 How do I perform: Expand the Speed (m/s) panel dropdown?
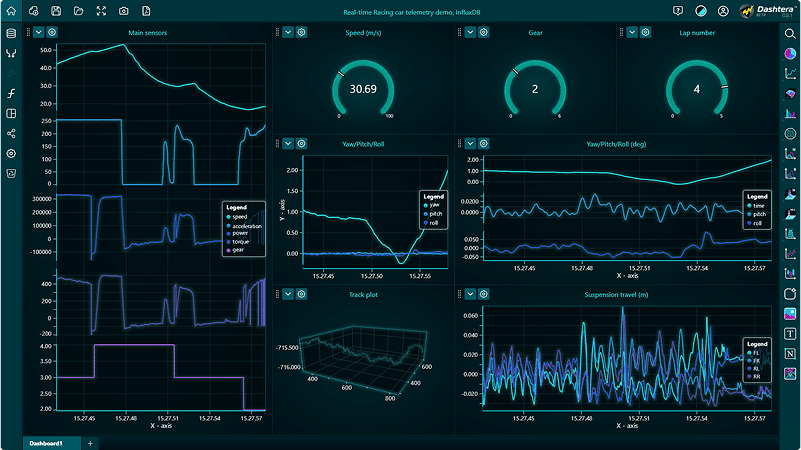click(x=287, y=32)
